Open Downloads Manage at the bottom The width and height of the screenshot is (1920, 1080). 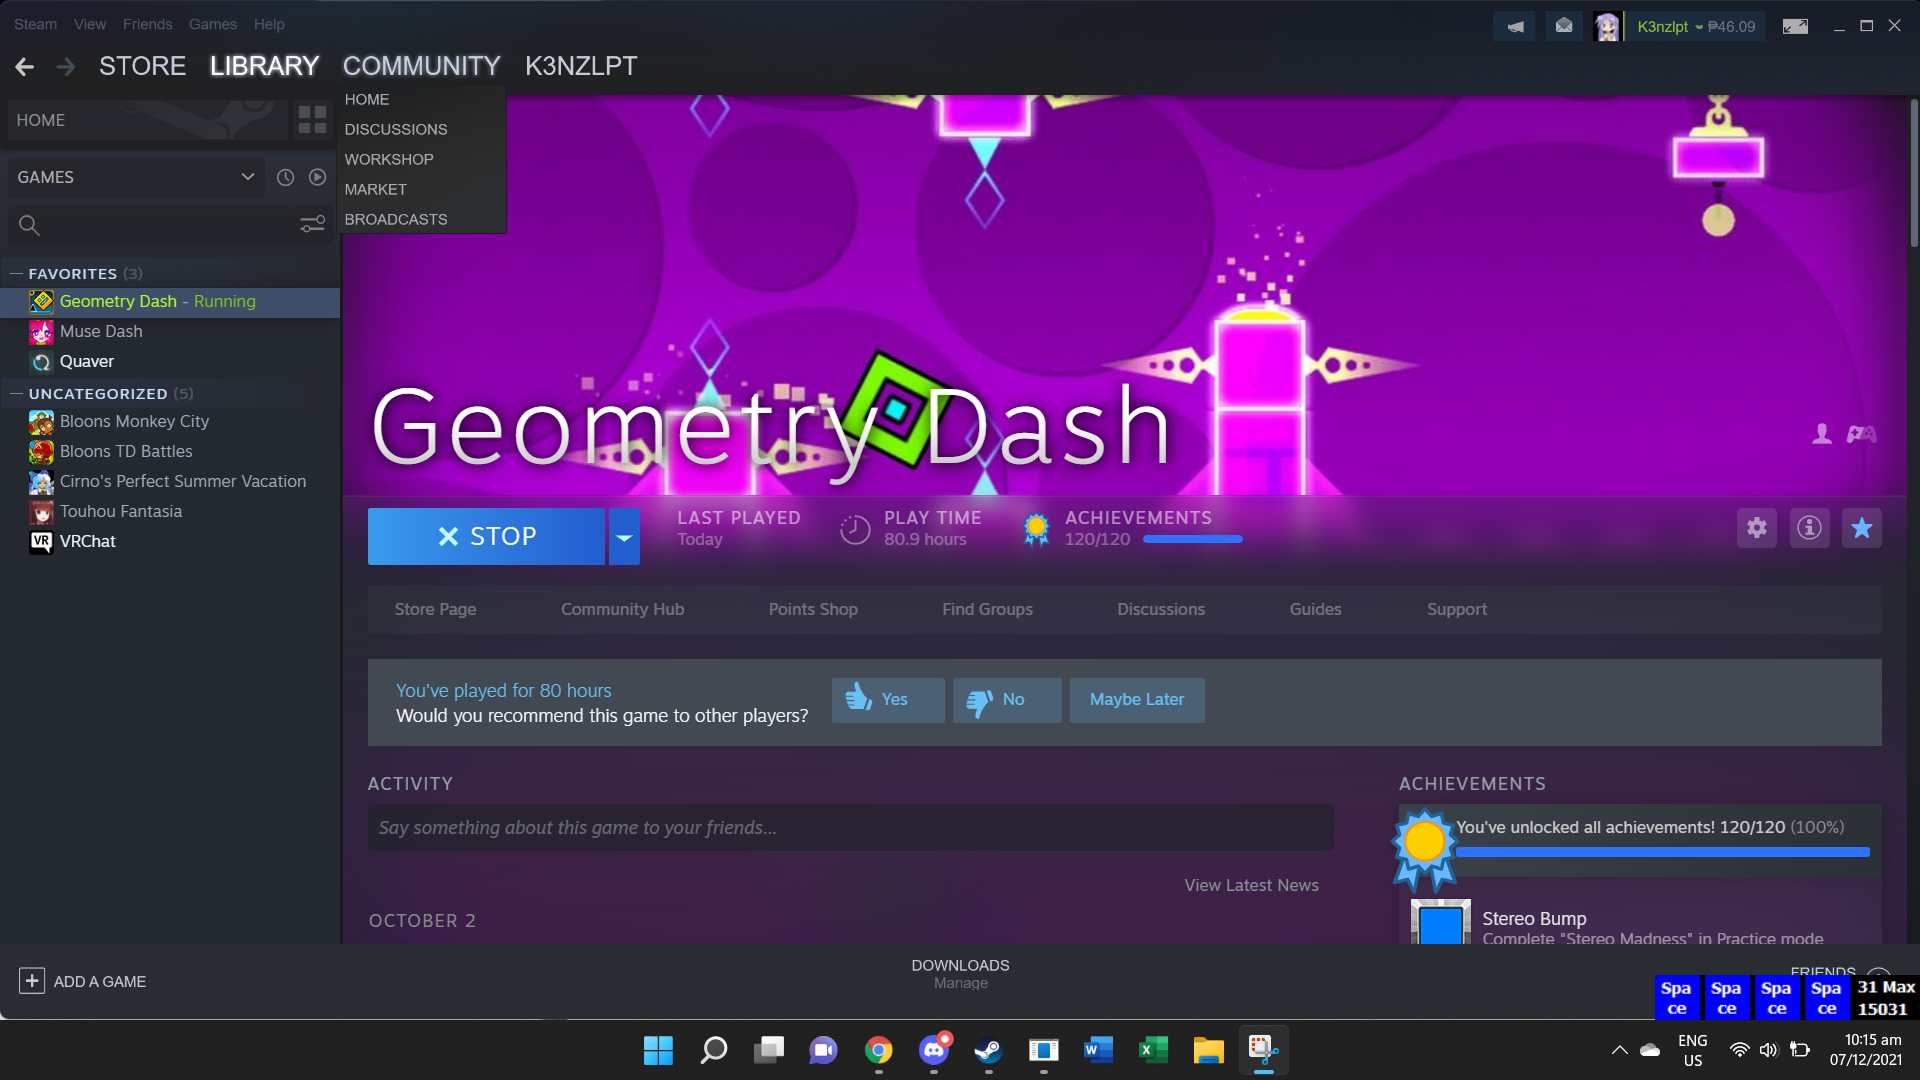960,973
